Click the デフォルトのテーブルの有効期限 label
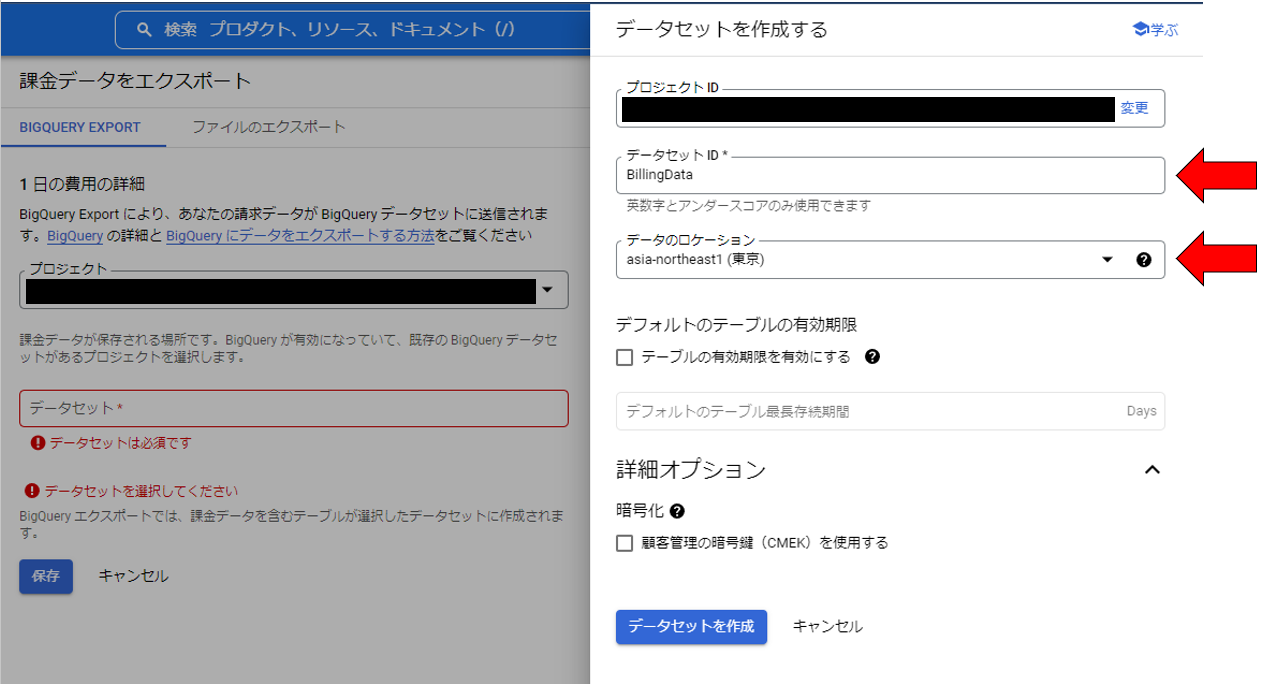Image resolution: width=1277 pixels, height=684 pixels. tap(737, 324)
